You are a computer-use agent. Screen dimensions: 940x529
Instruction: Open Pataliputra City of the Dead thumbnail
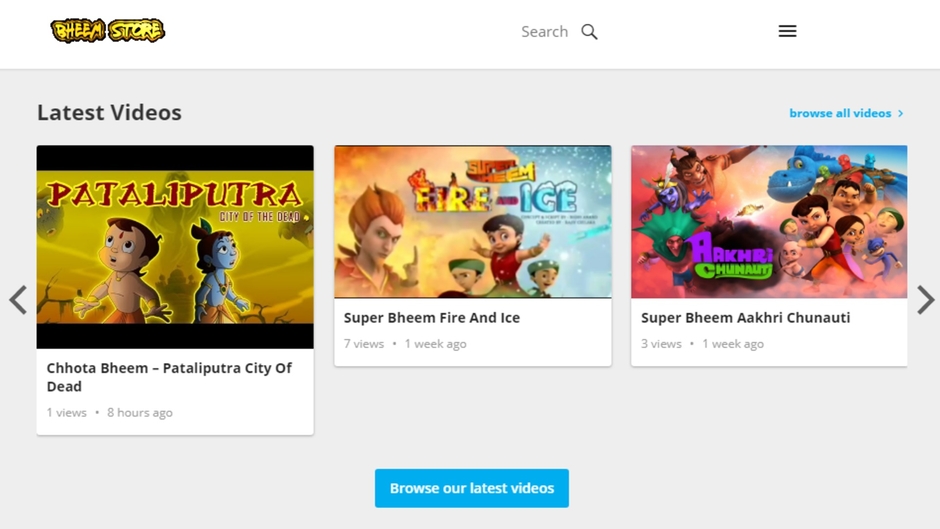[175, 247]
